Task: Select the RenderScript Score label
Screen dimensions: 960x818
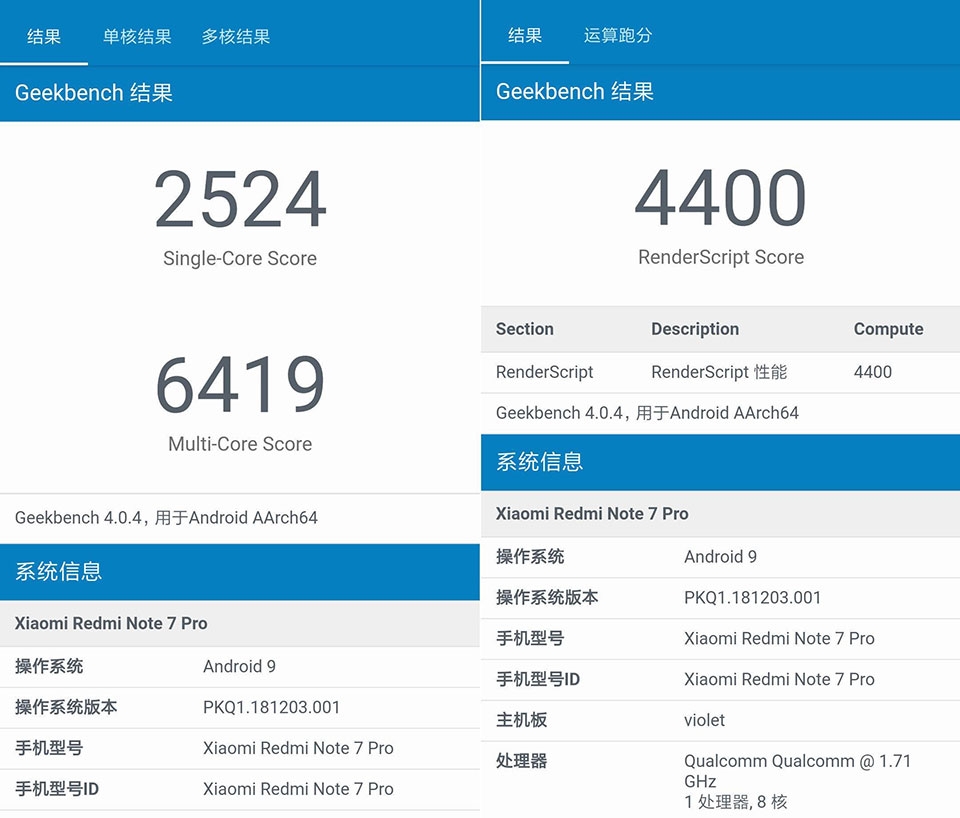Action: [x=721, y=257]
